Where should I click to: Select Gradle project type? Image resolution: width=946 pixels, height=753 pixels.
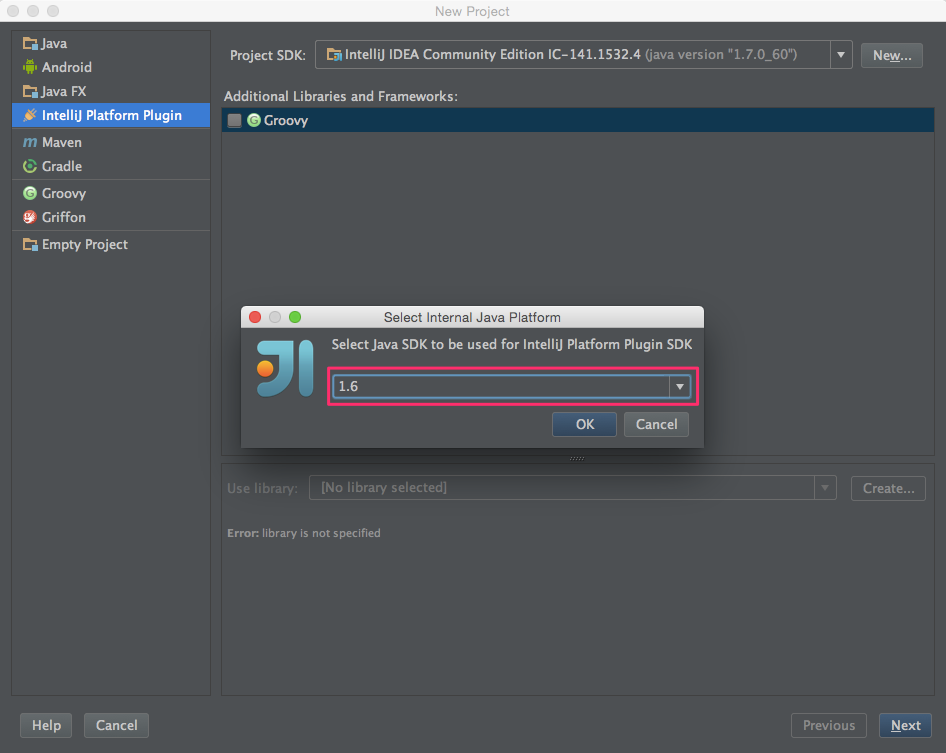point(111,166)
